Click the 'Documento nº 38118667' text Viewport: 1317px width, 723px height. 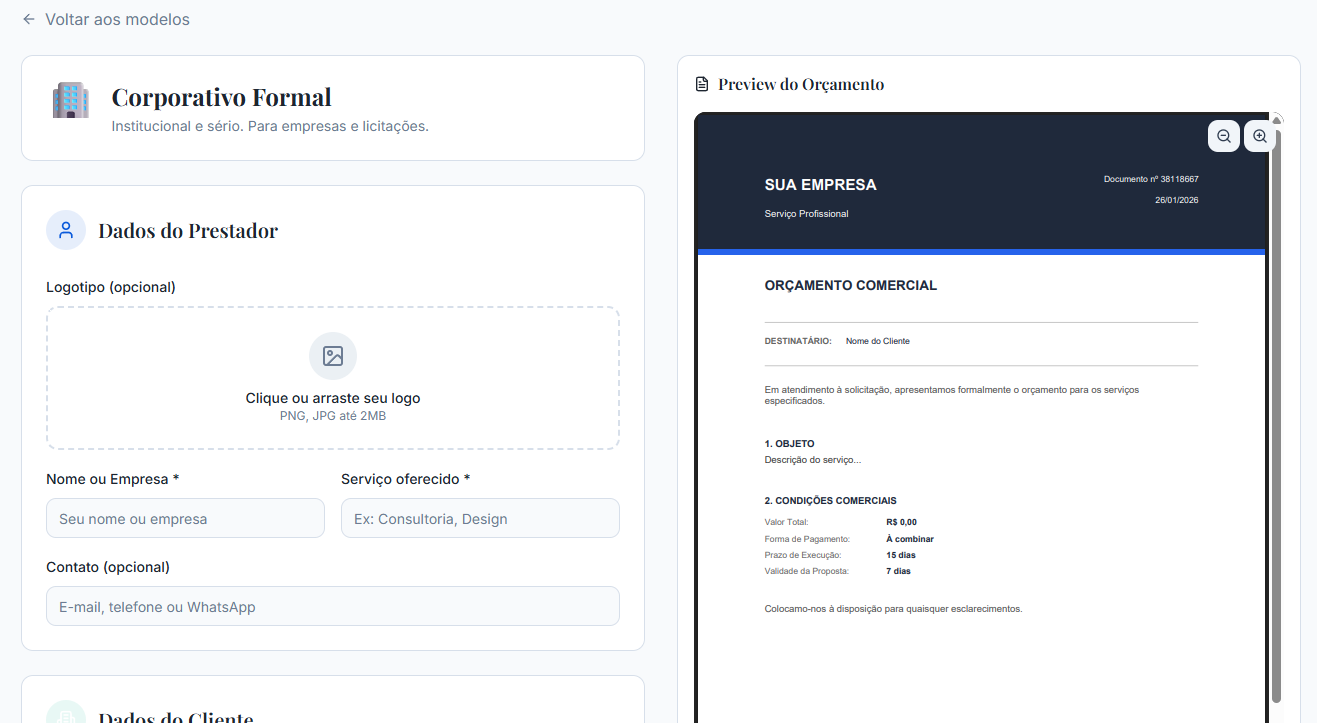1151,179
